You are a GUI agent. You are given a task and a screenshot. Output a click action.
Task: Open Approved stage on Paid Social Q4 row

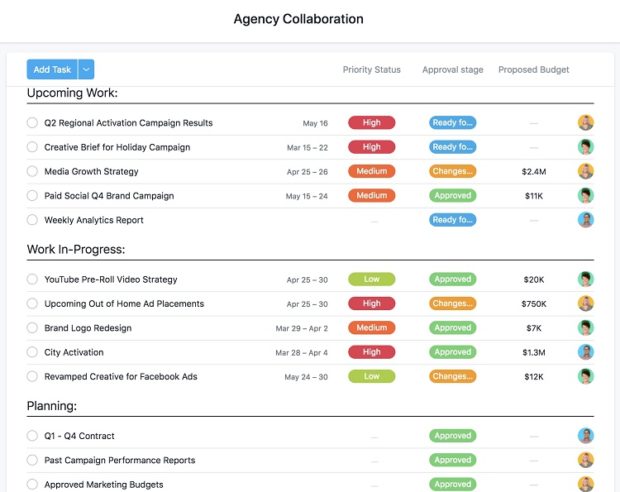pos(452,195)
